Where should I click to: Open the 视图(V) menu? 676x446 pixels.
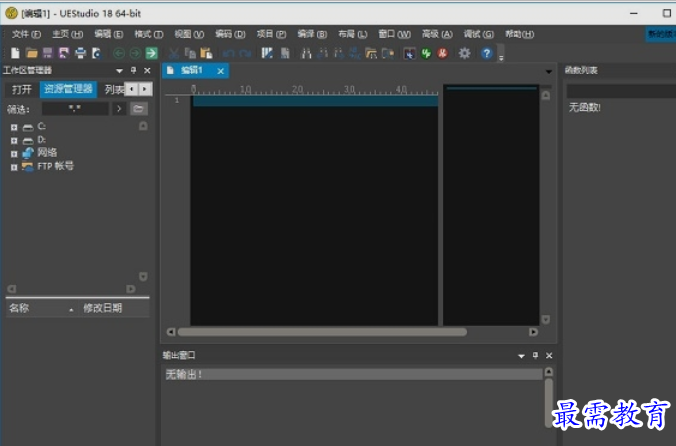[189, 34]
